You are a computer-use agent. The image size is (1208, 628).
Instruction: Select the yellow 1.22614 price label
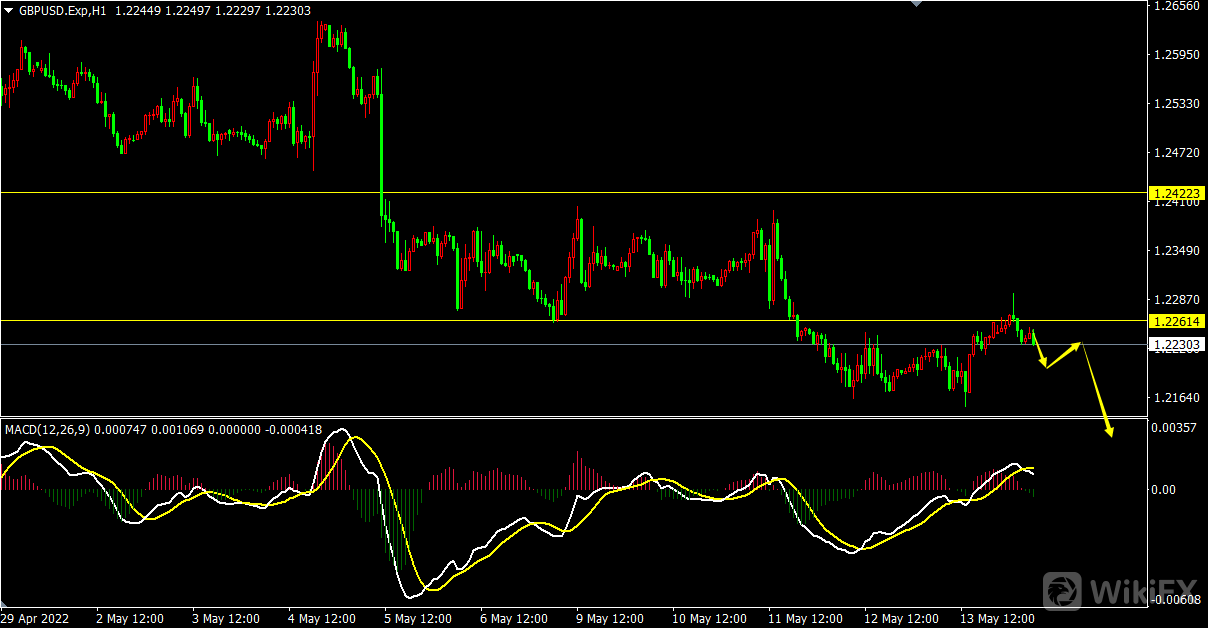tap(1176, 321)
